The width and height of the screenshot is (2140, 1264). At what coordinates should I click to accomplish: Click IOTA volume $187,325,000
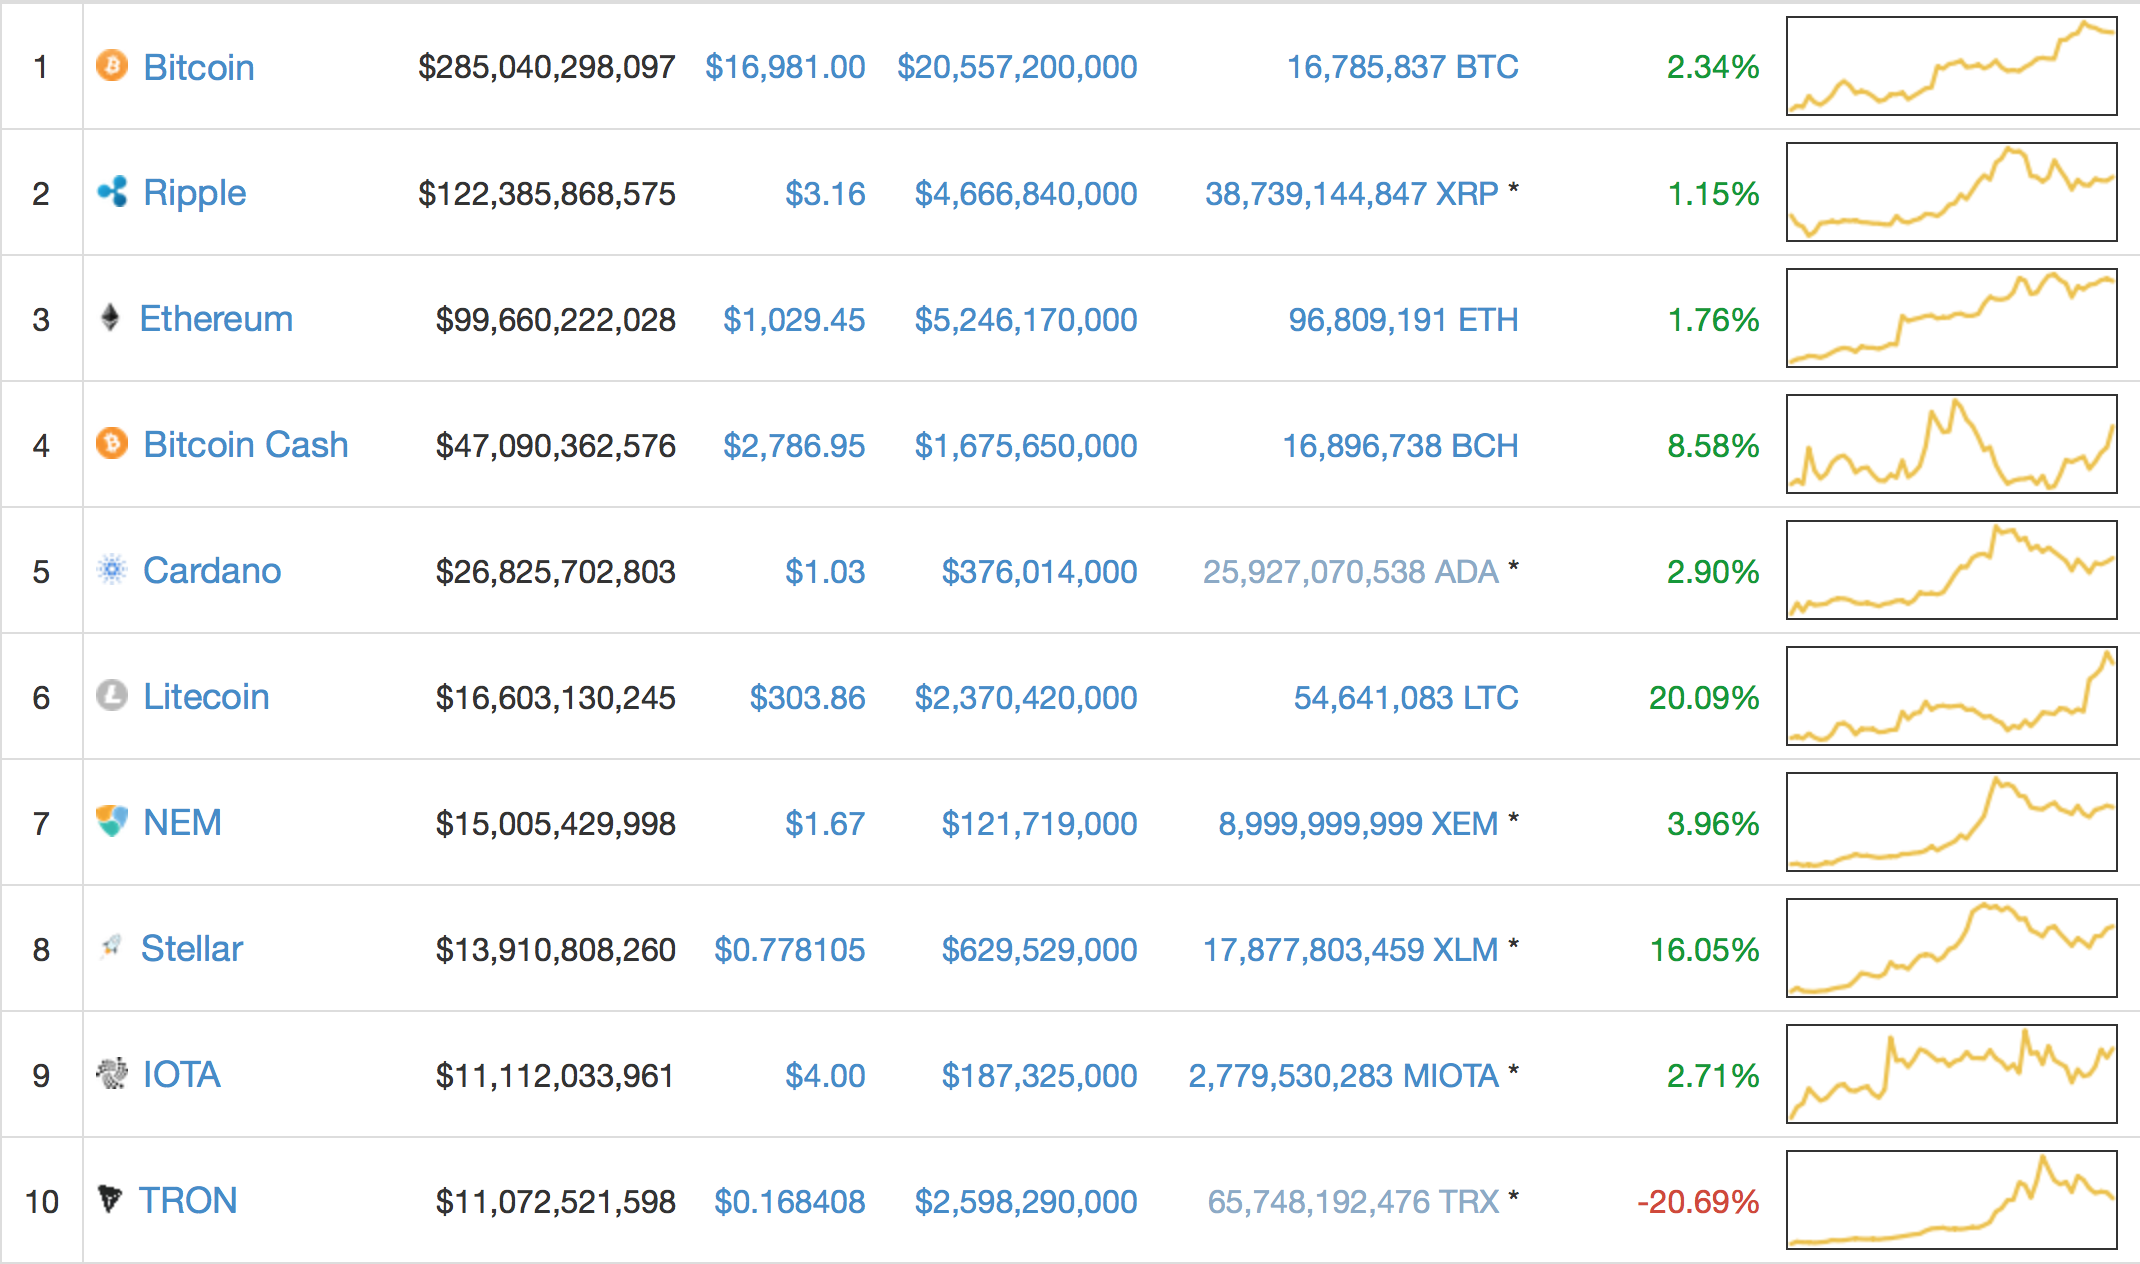1040,1076
